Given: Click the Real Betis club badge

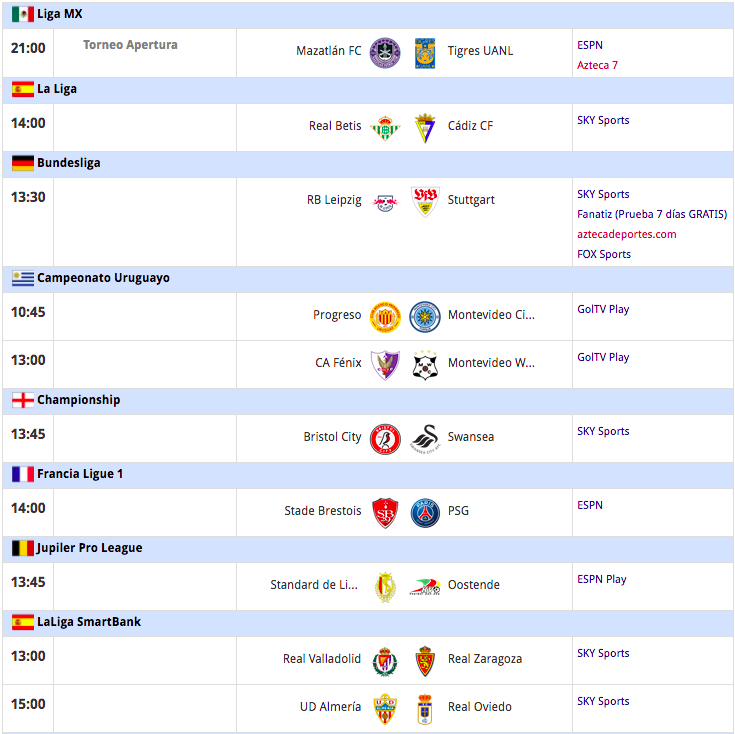Looking at the screenshot, I should tap(385, 127).
